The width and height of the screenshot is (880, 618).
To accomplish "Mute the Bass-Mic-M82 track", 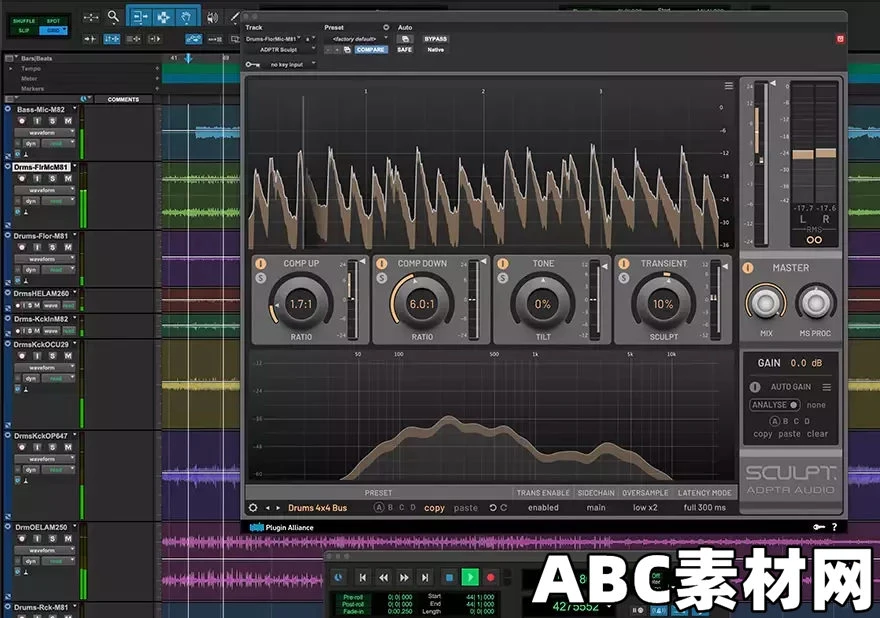I will pyautogui.click(x=69, y=121).
